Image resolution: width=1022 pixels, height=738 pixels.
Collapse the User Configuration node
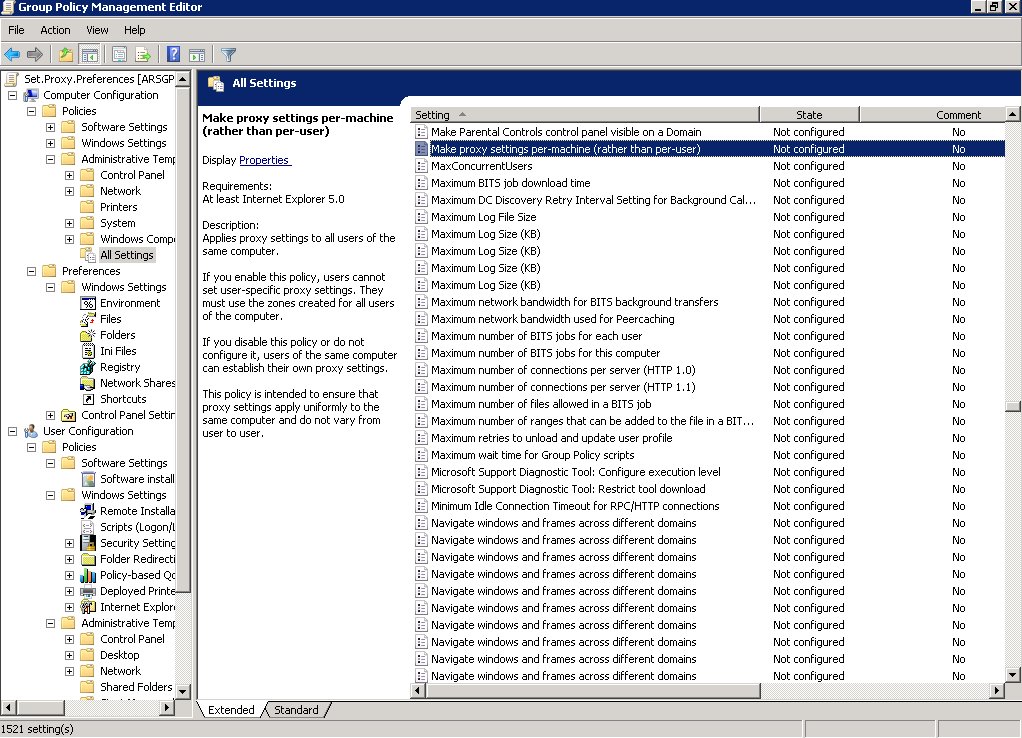[x=12, y=431]
